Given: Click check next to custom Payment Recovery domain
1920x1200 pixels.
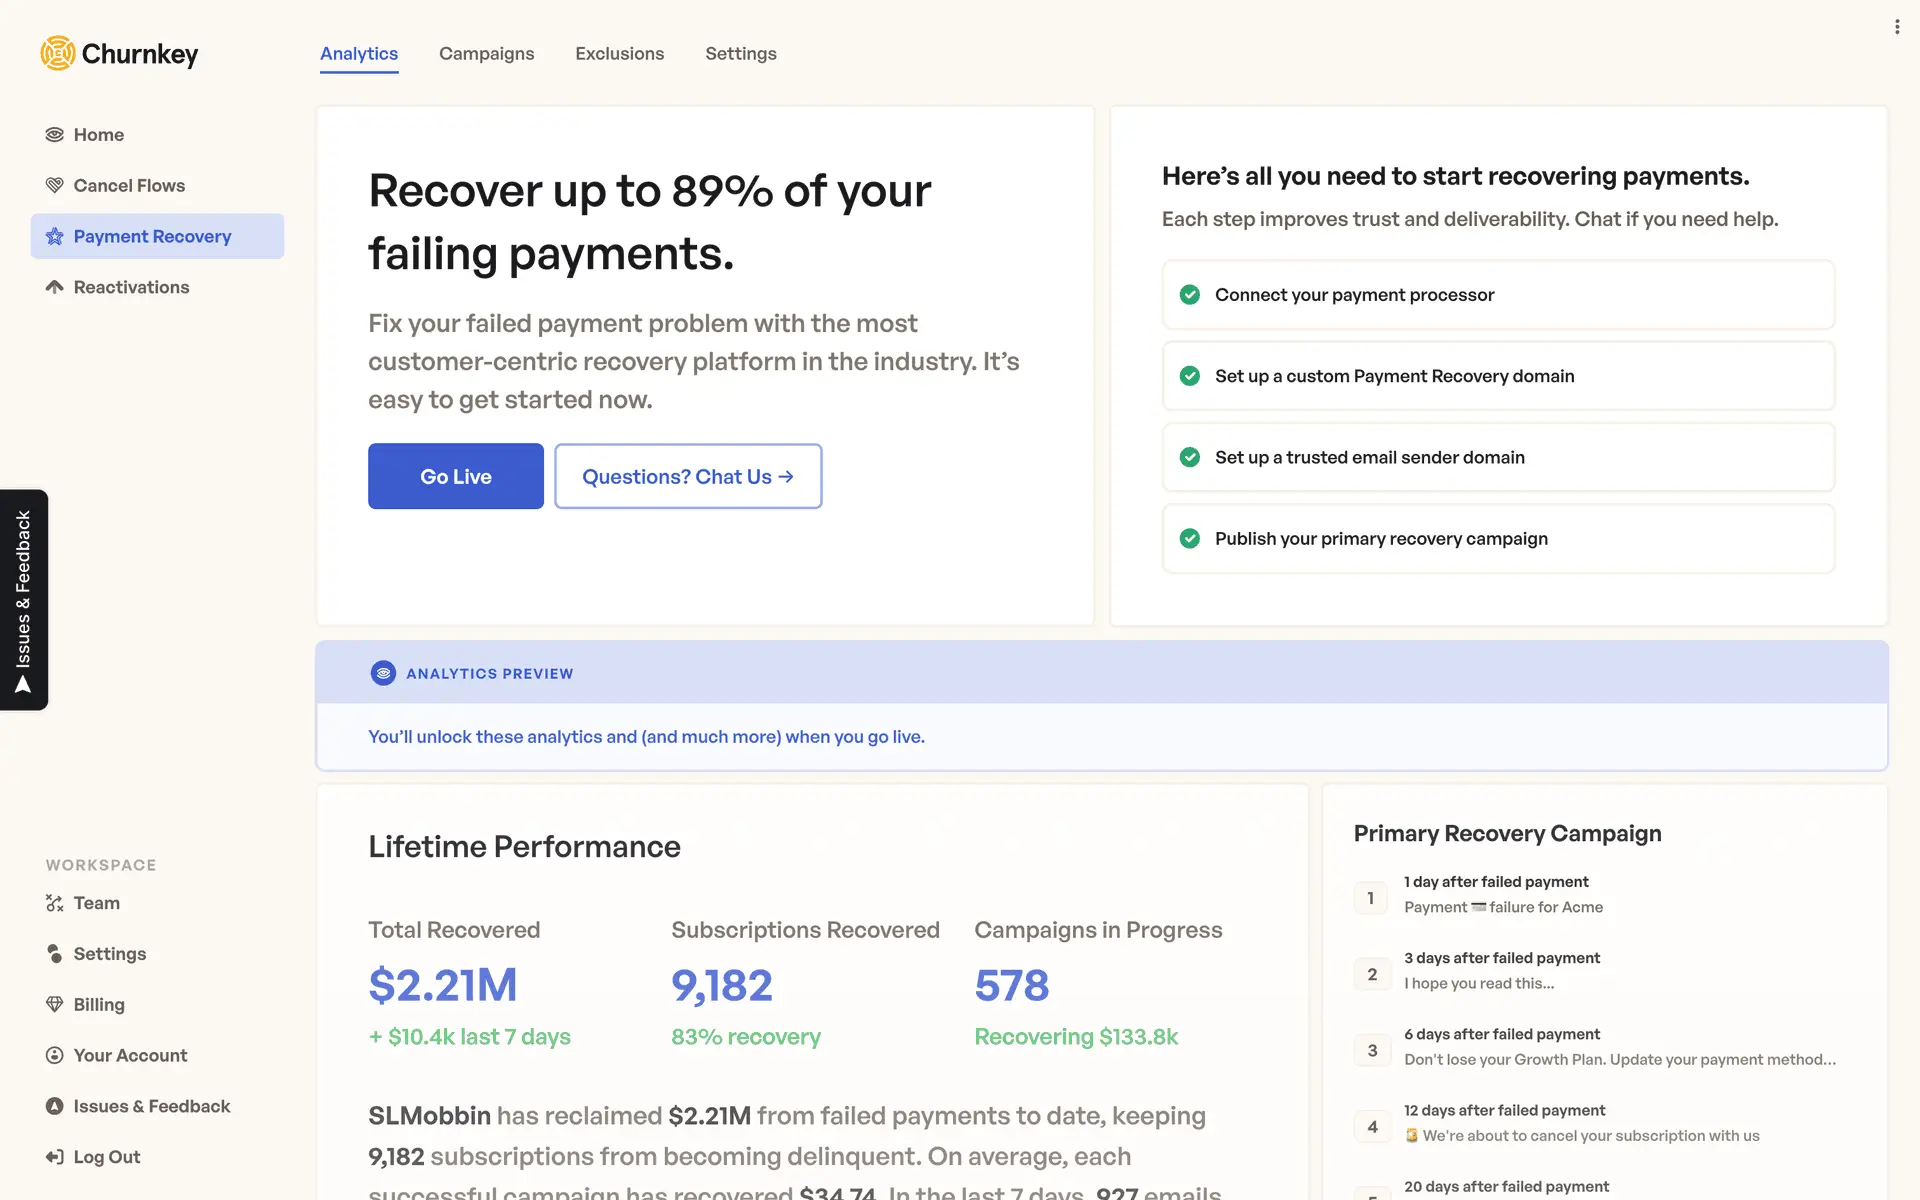Looking at the screenshot, I should pos(1190,376).
